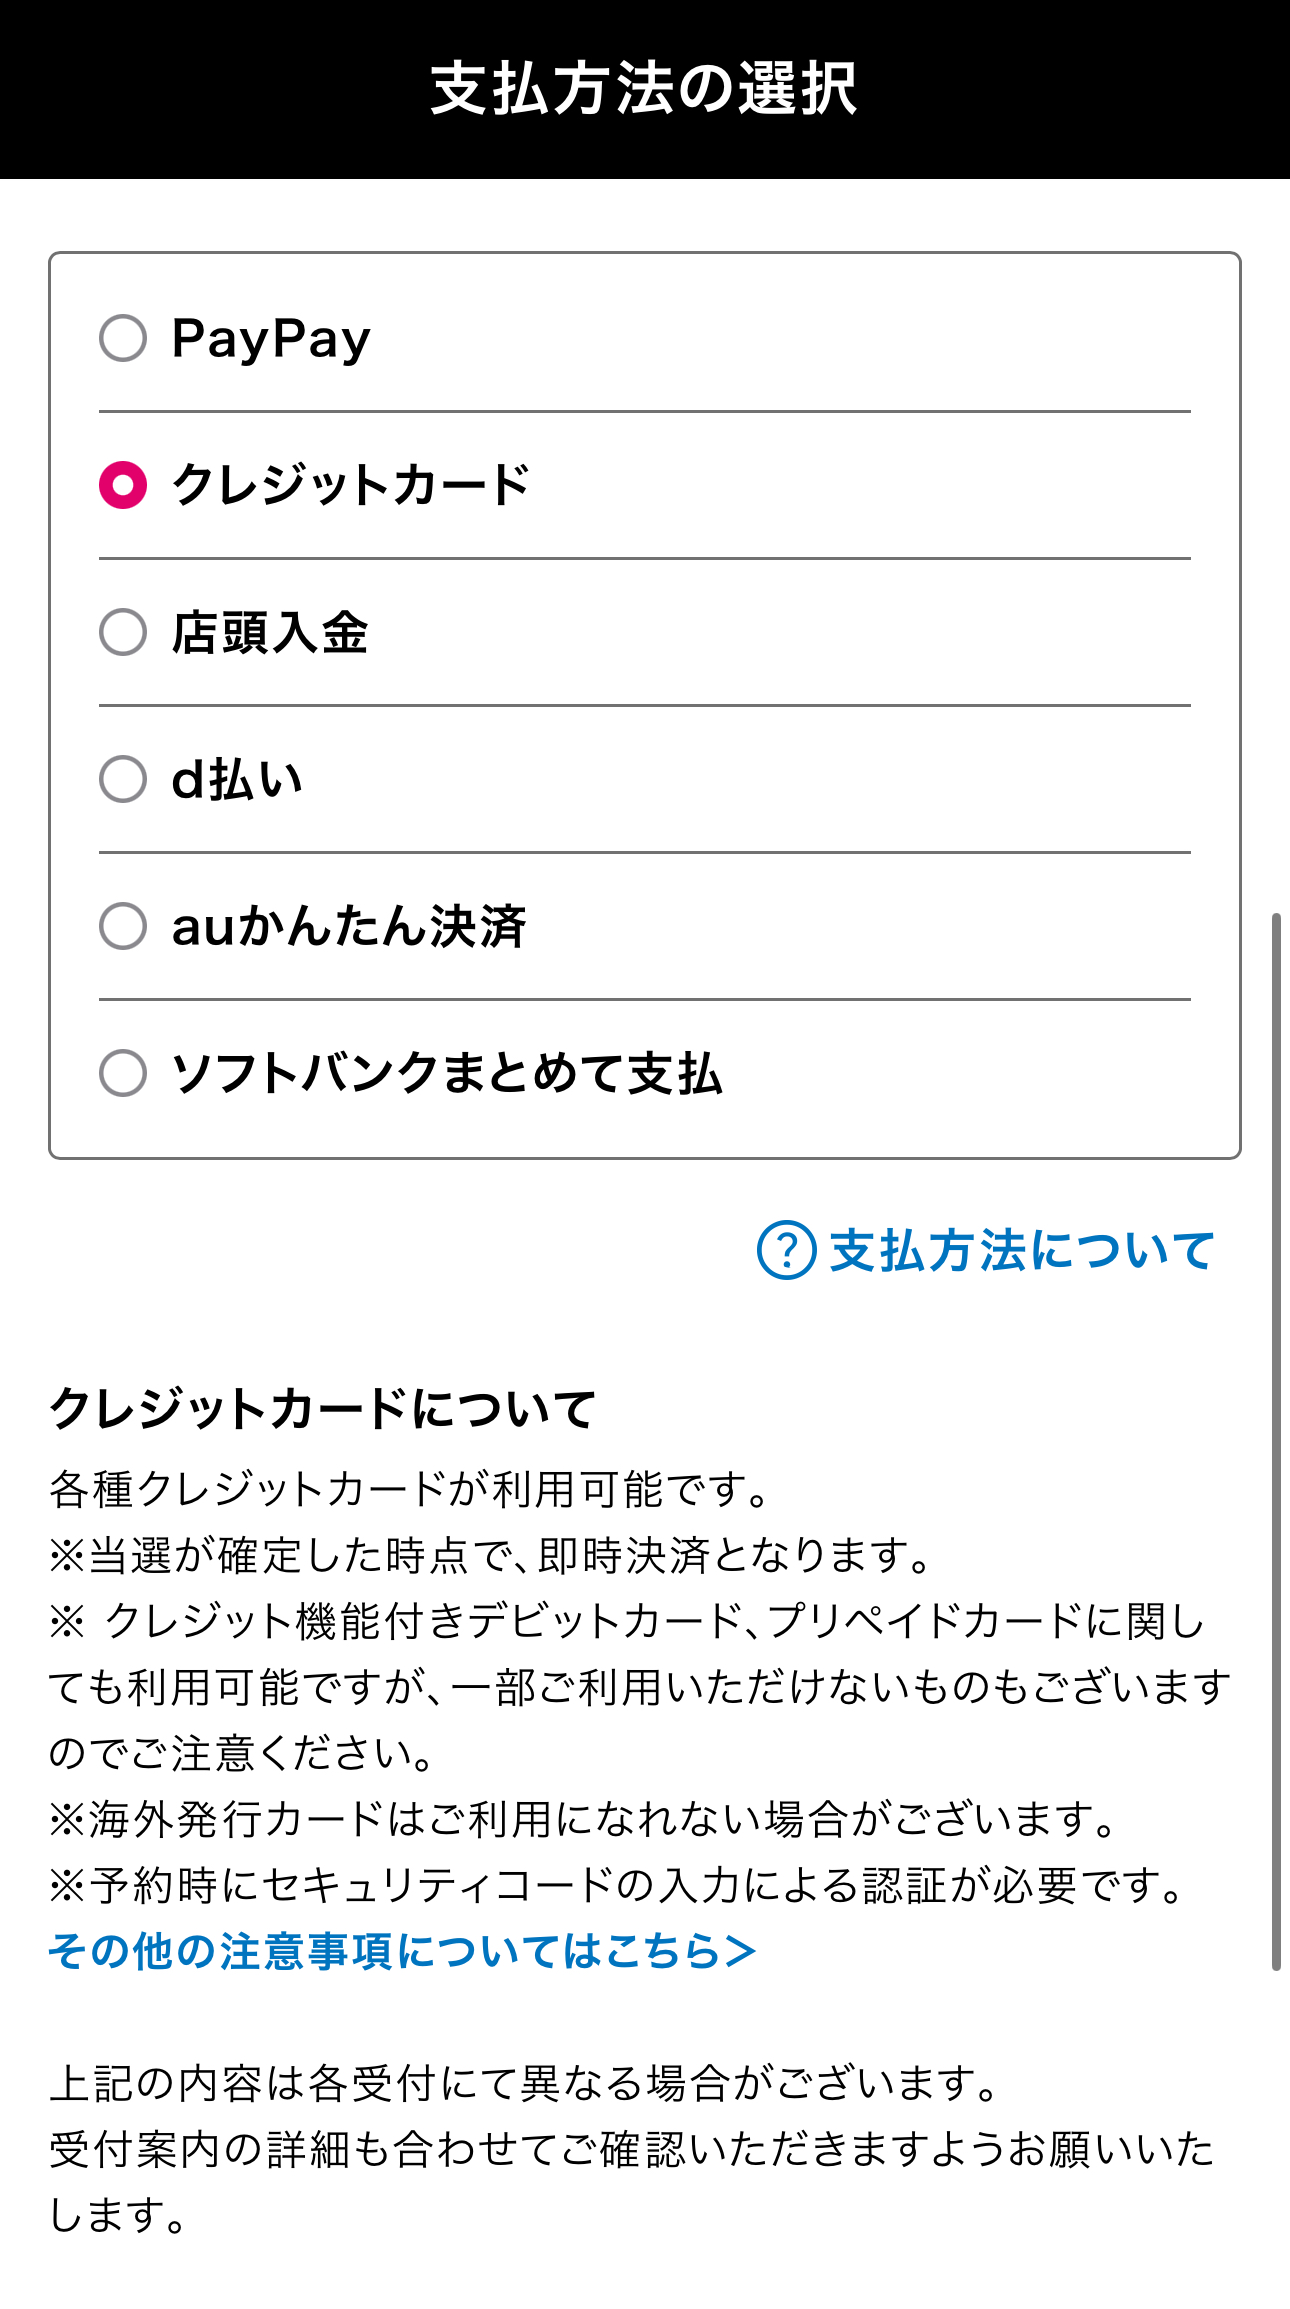Click the クレジットカードについて section heading
This screenshot has height=2309, width=1290.
point(322,1408)
